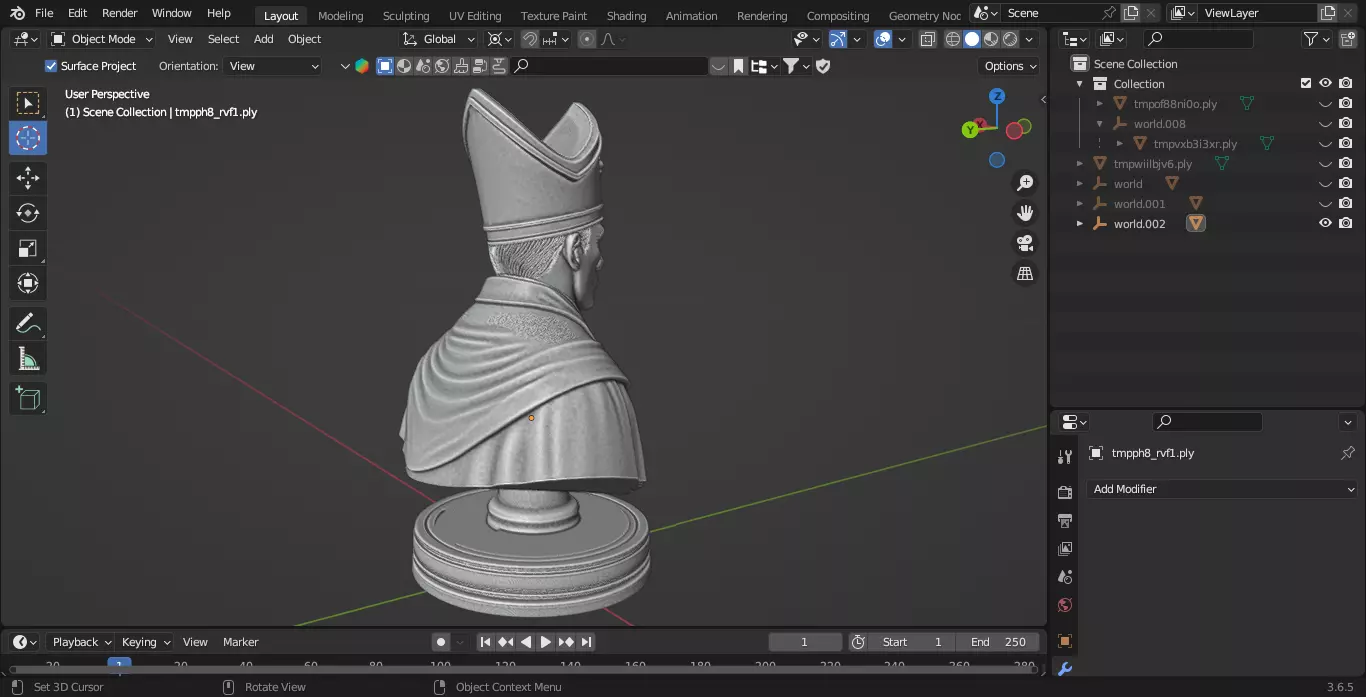Select the Add Cube tool
1366x697 pixels.
tap(28, 399)
